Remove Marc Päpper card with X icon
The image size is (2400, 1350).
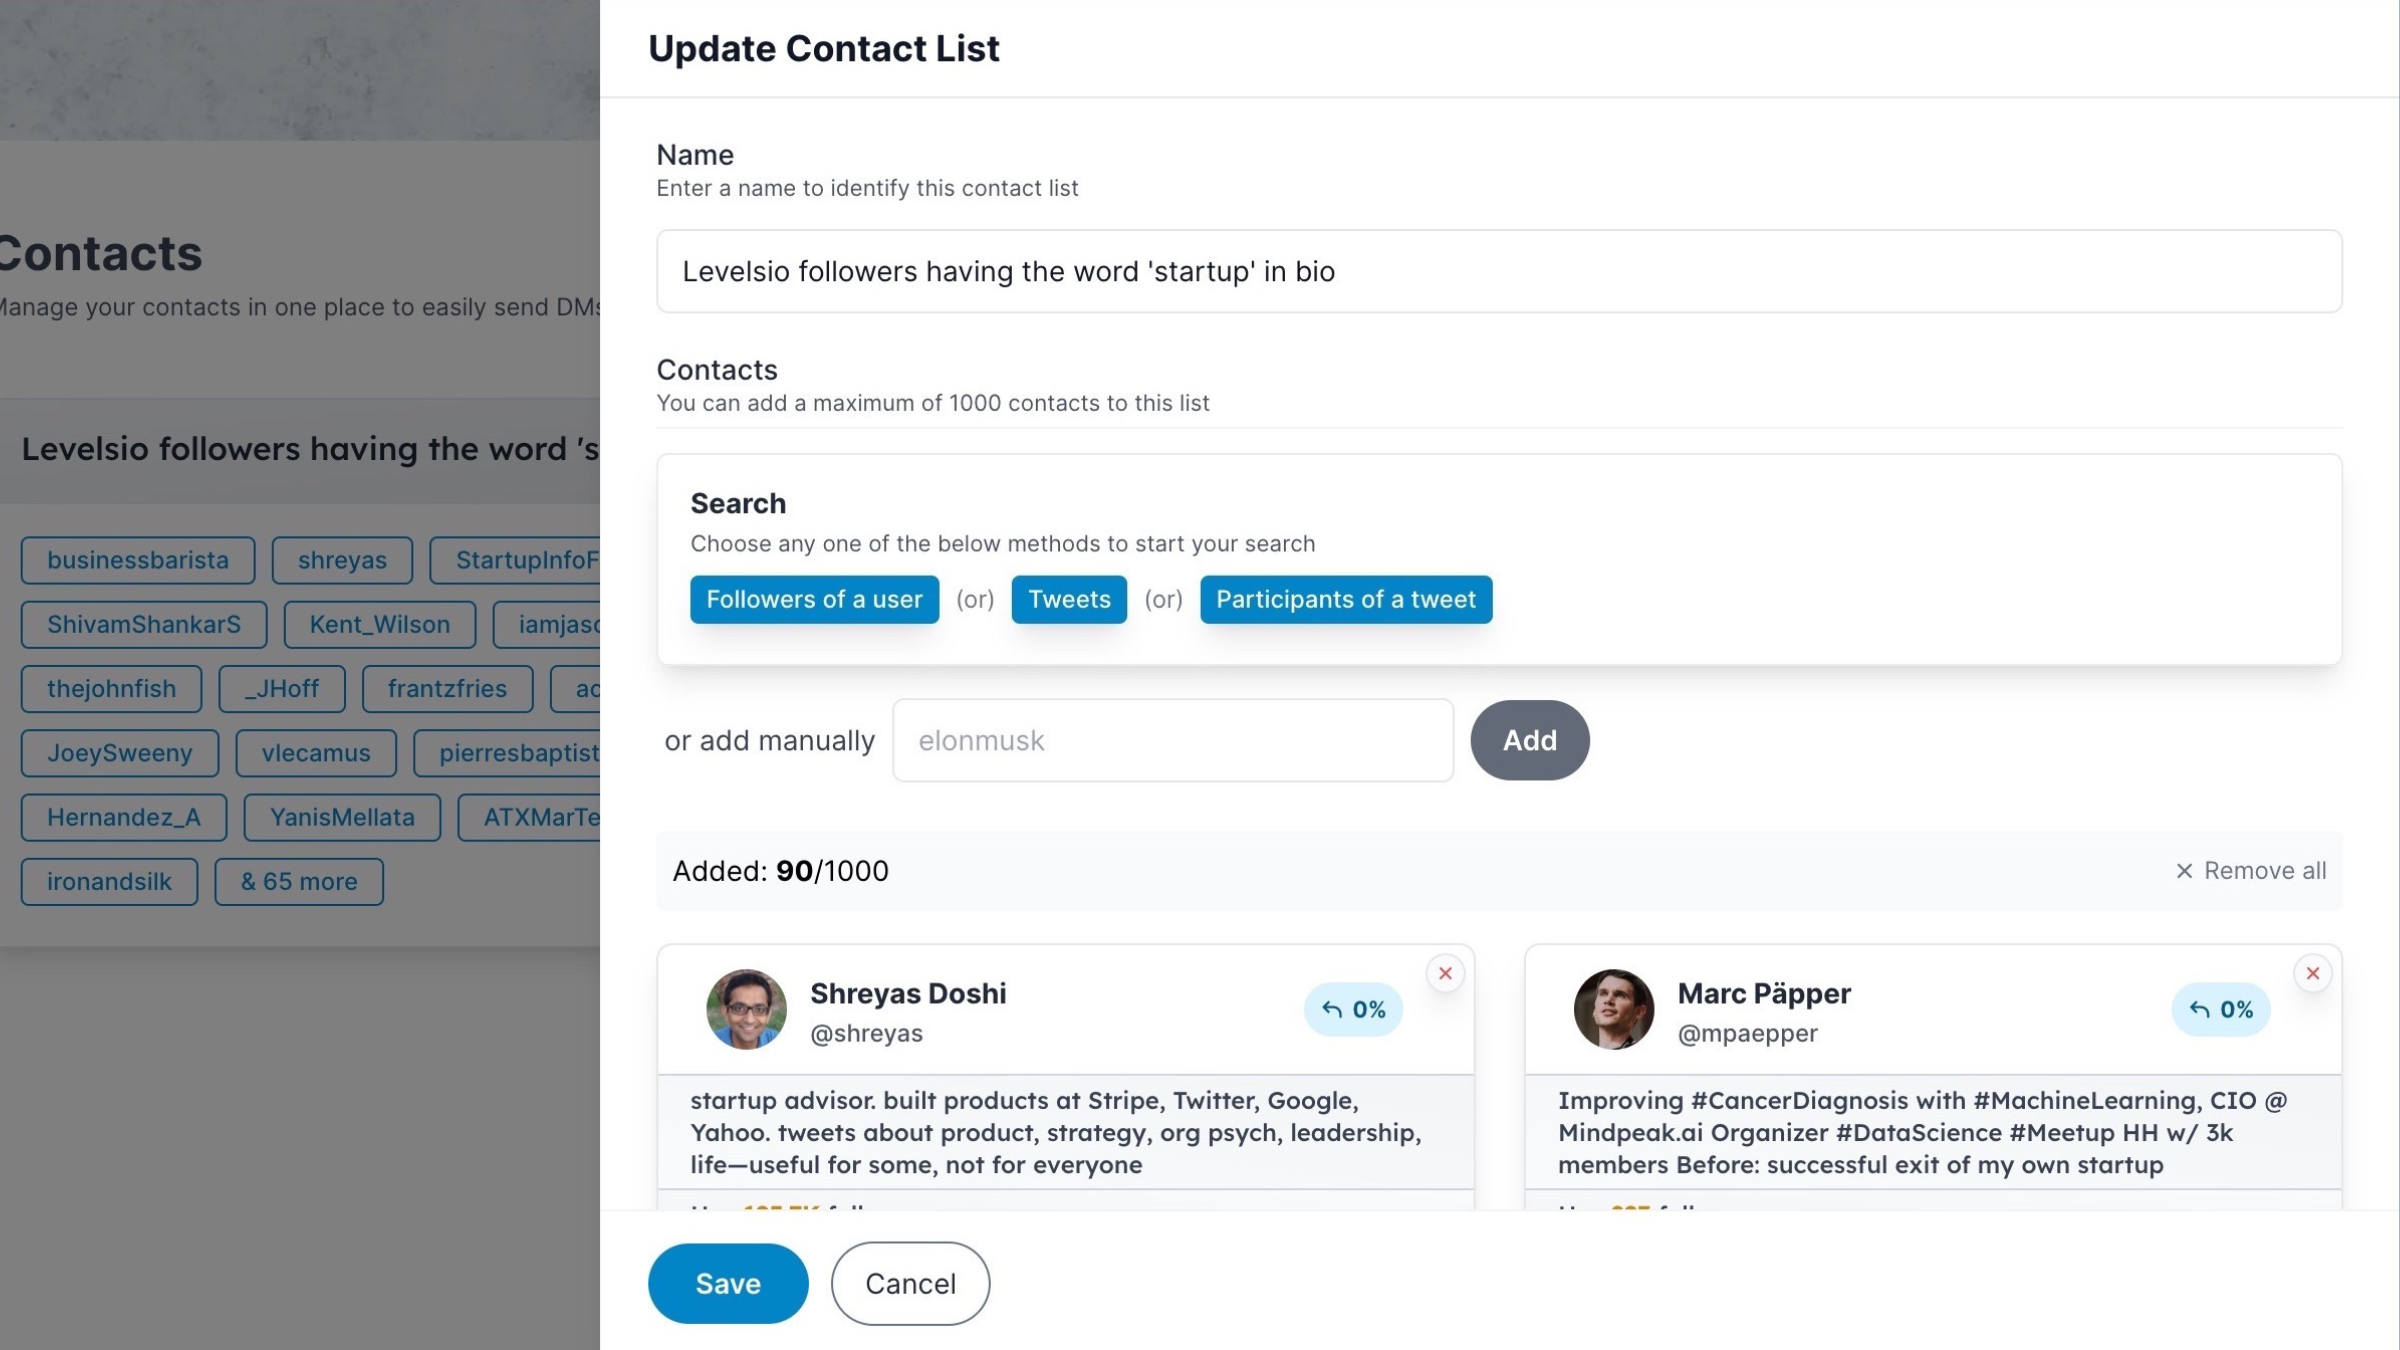click(x=2312, y=973)
